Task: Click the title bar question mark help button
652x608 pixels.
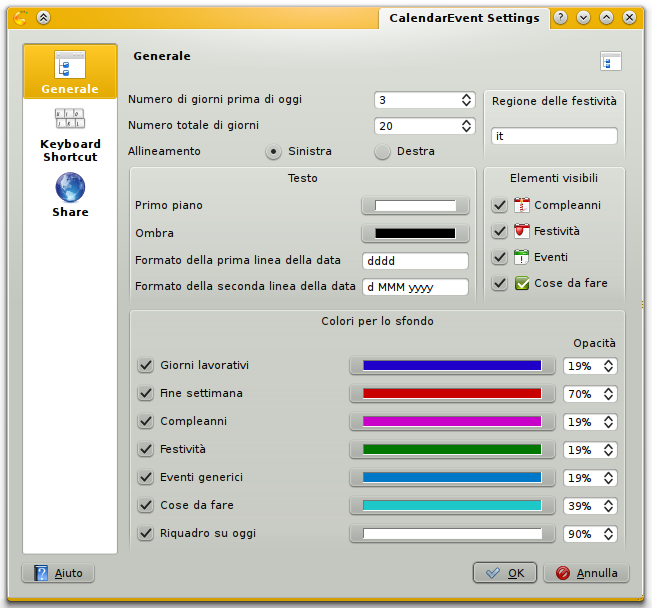Action: 561,17
